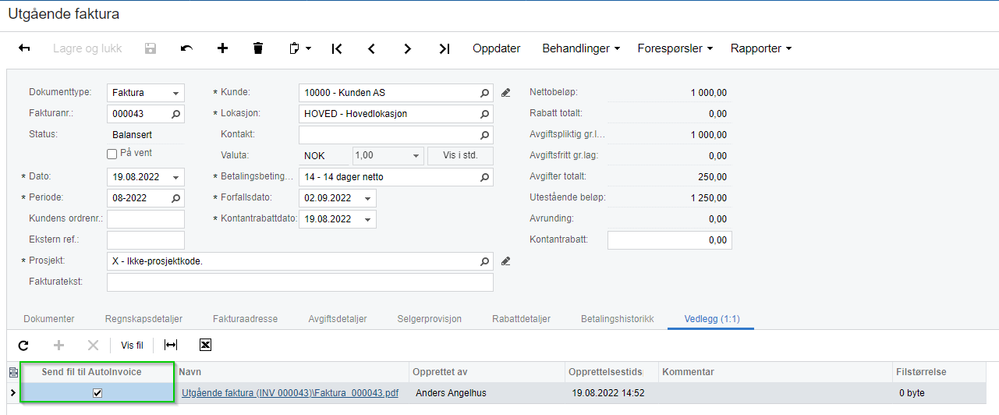Click pencil edit icon beside Prosjekt
The width and height of the screenshot is (999, 415).
(x=506, y=261)
